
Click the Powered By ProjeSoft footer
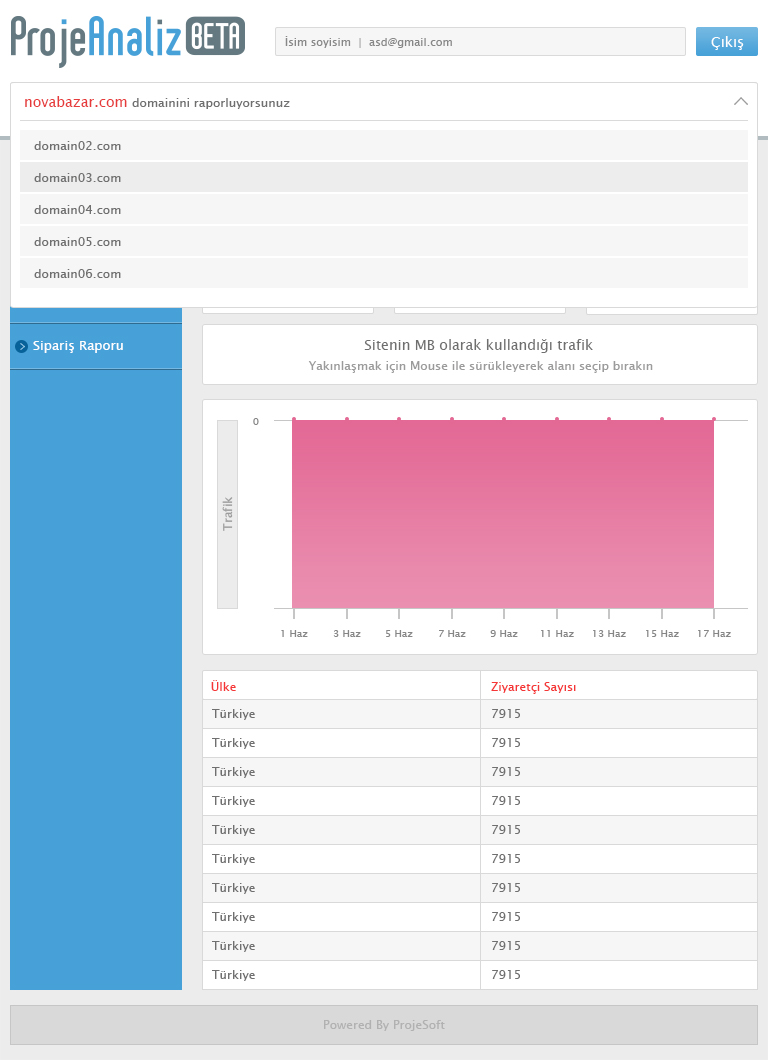pos(384,1025)
